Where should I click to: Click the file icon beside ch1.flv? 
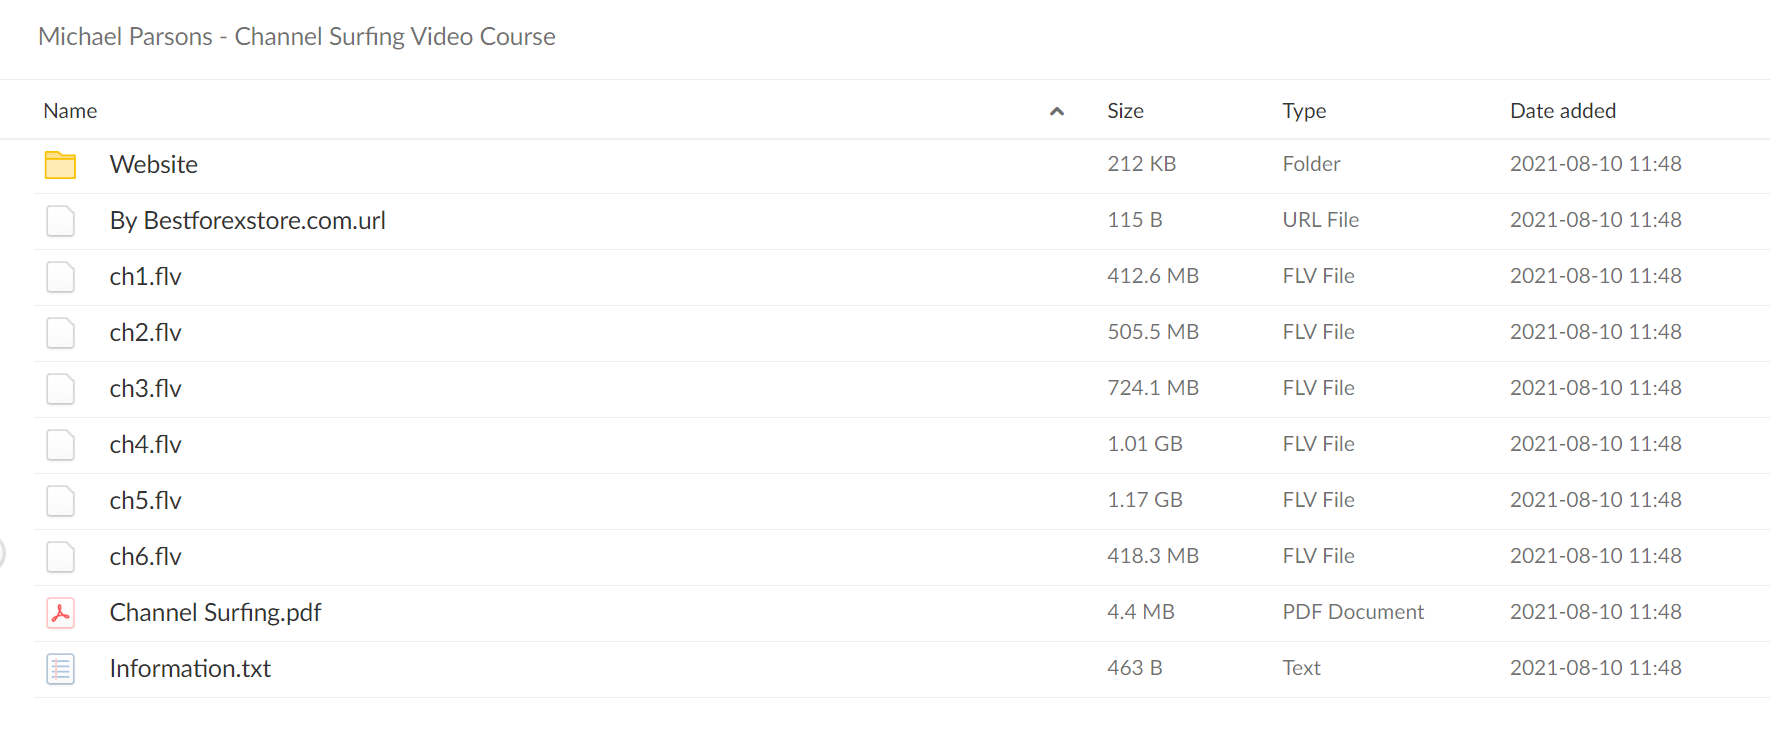tap(60, 277)
